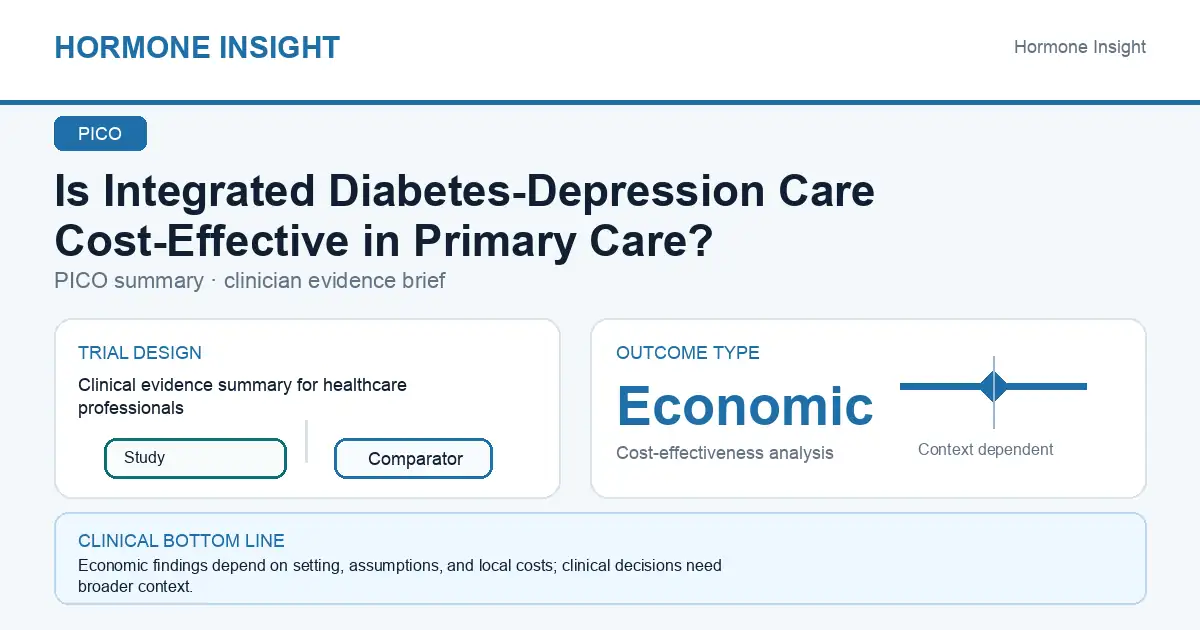Click the vertical divider between Study and Comparator

tap(306, 441)
